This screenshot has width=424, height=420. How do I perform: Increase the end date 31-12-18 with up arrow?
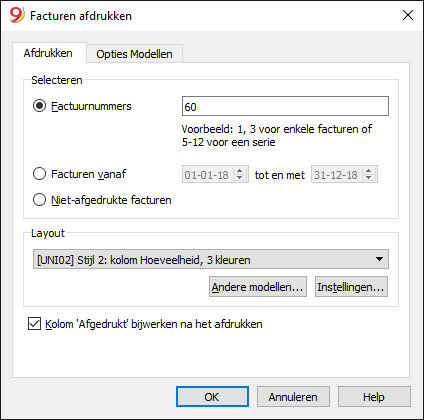[x=368, y=170]
